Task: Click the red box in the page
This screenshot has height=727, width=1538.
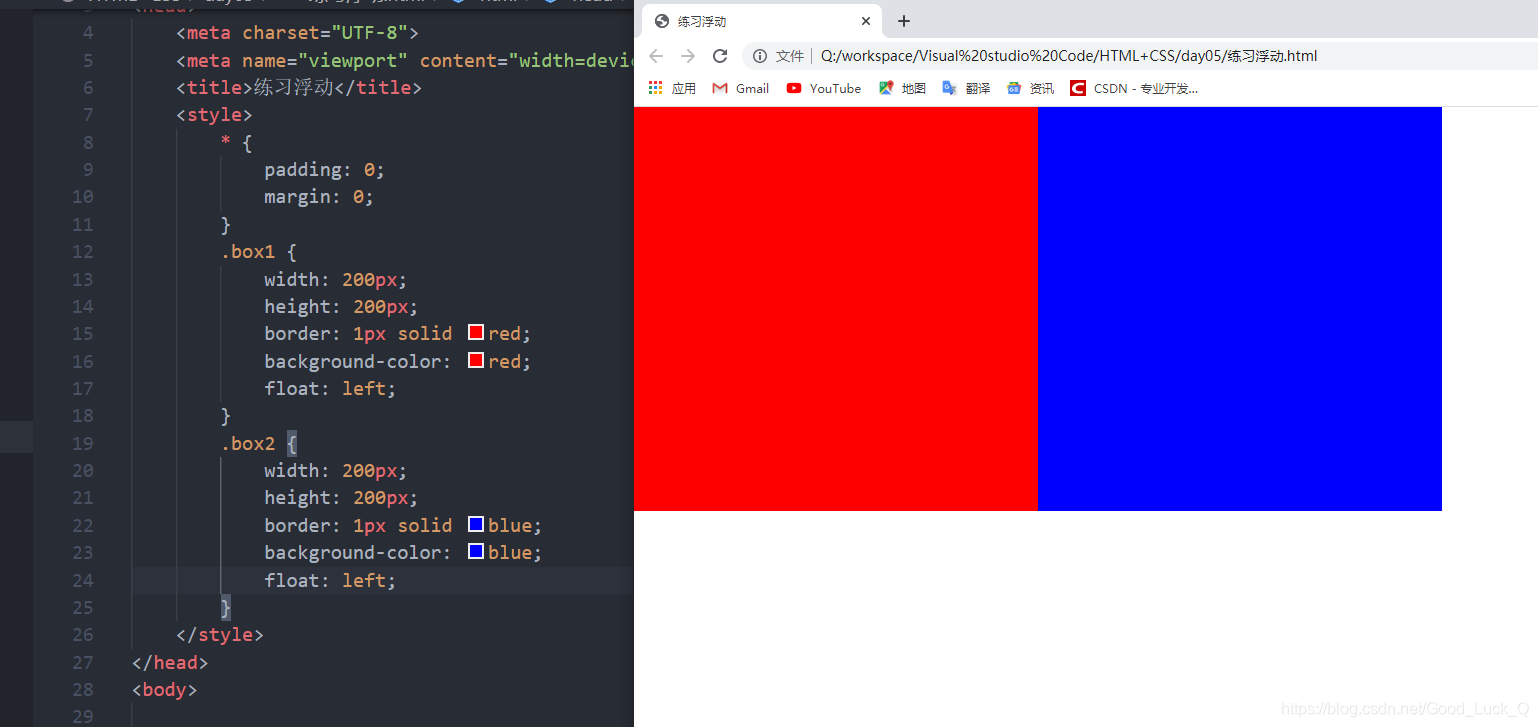Action: pyautogui.click(x=836, y=309)
